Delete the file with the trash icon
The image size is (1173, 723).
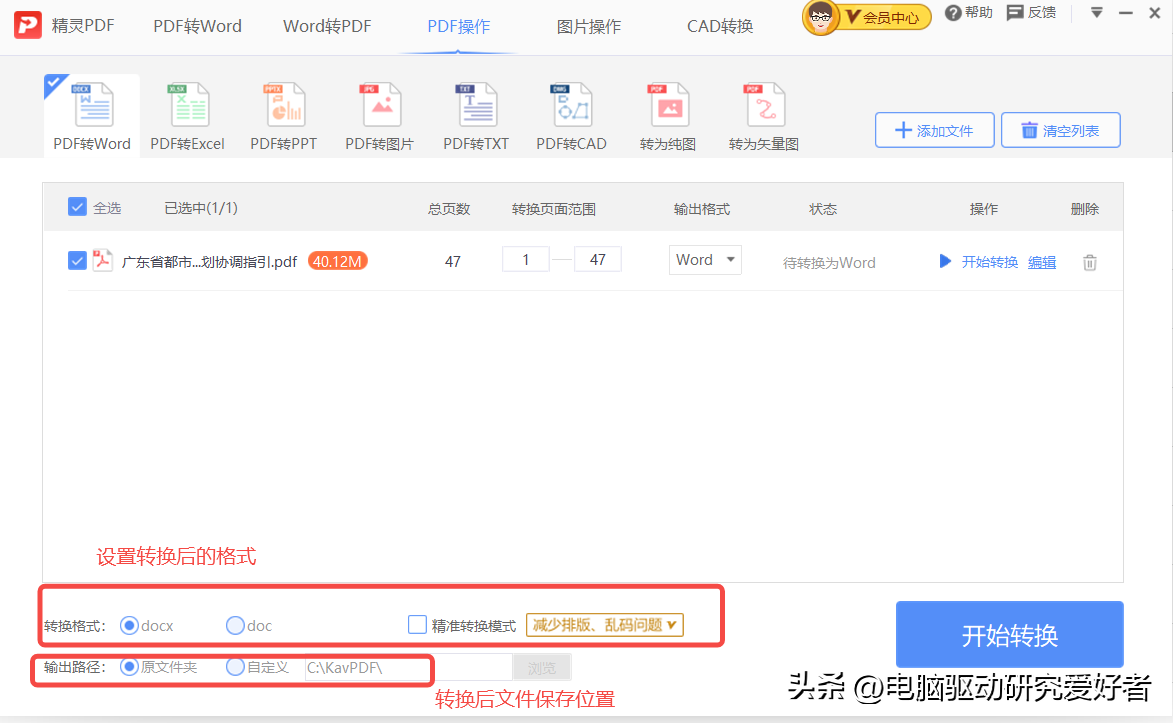point(1090,262)
